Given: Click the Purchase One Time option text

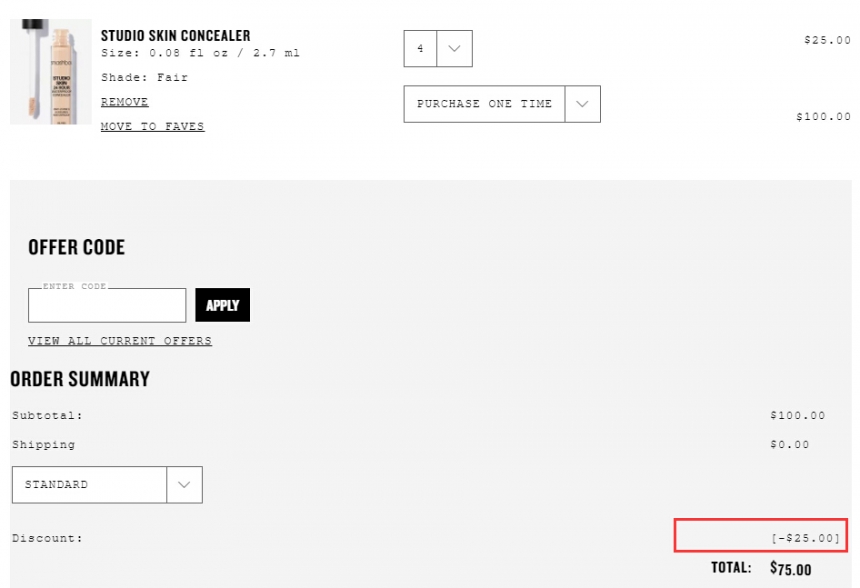Looking at the screenshot, I should point(484,104).
